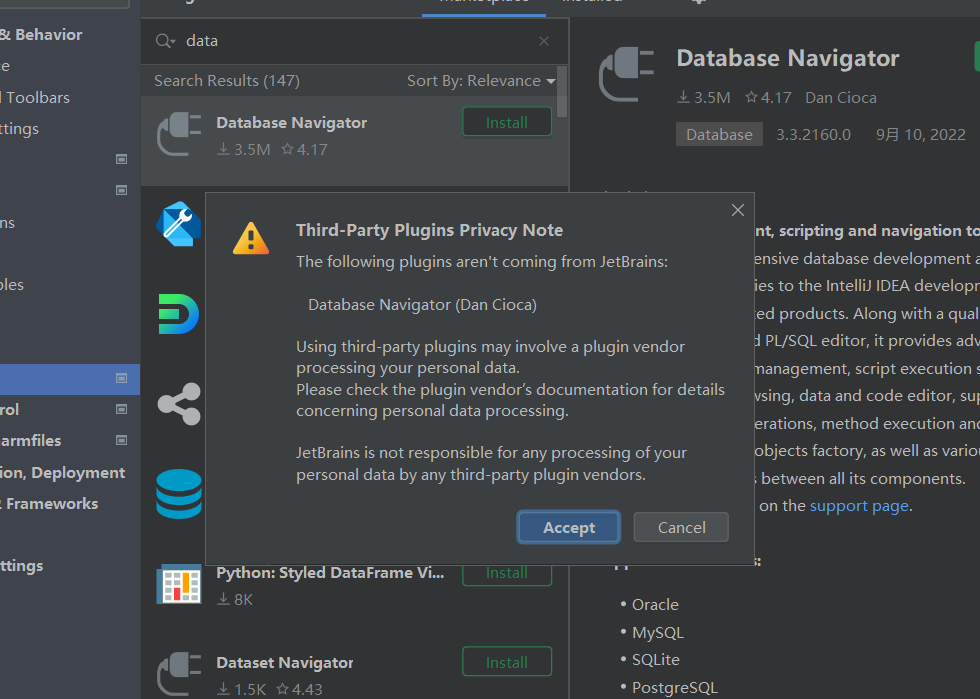Open the Sort By Relevance dropdown

pyautogui.click(x=480, y=81)
